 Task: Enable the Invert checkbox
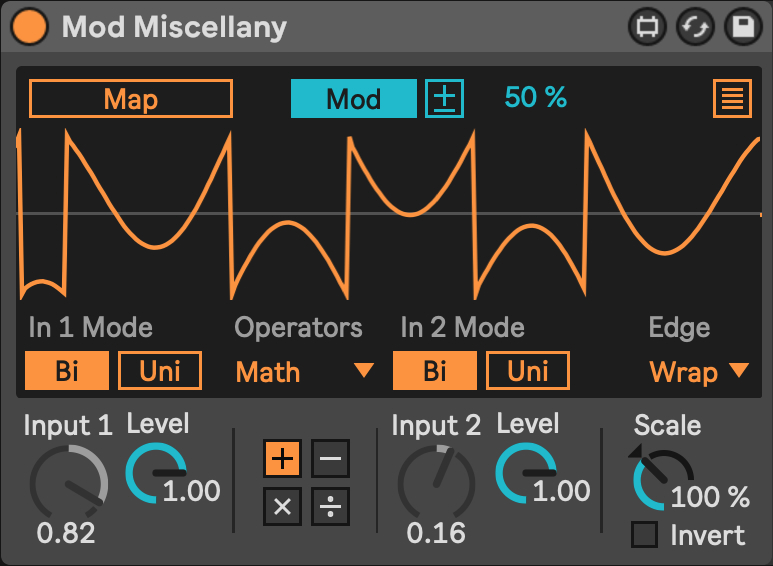point(645,535)
